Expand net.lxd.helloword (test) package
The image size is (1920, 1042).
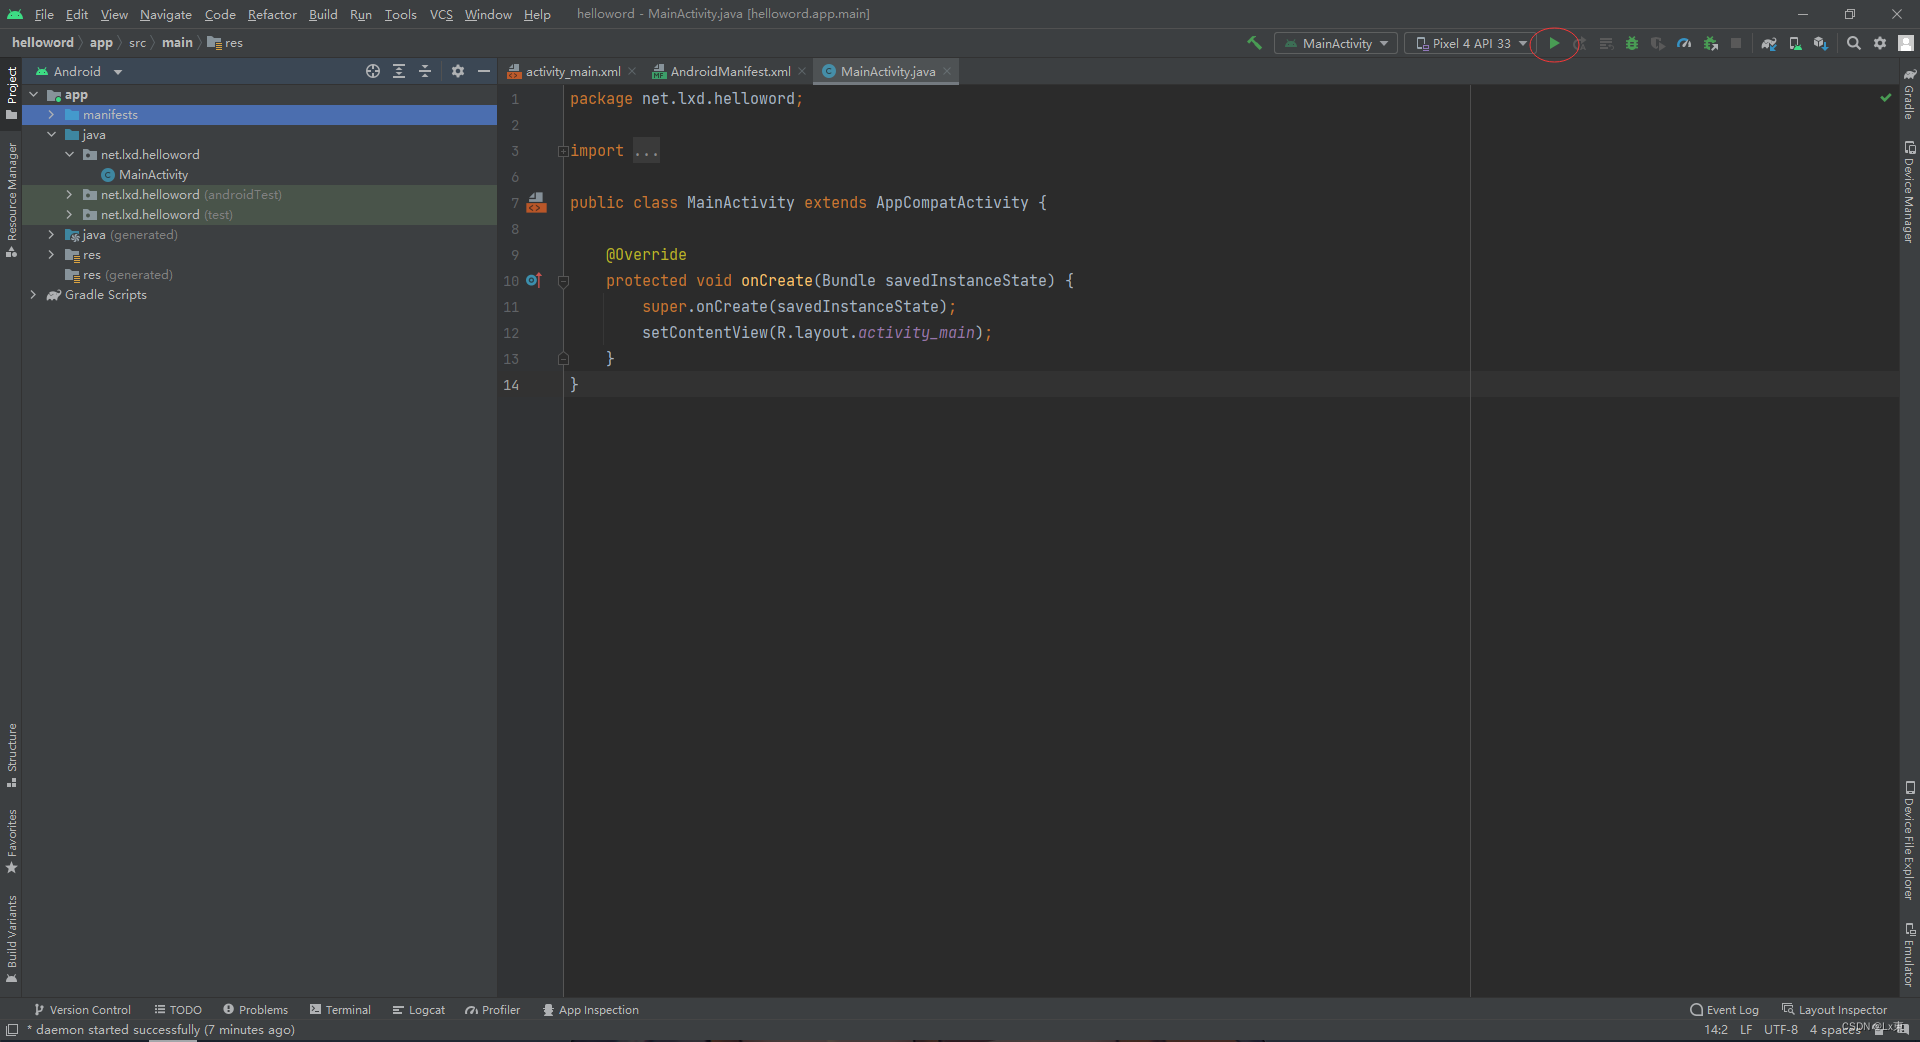(x=69, y=215)
